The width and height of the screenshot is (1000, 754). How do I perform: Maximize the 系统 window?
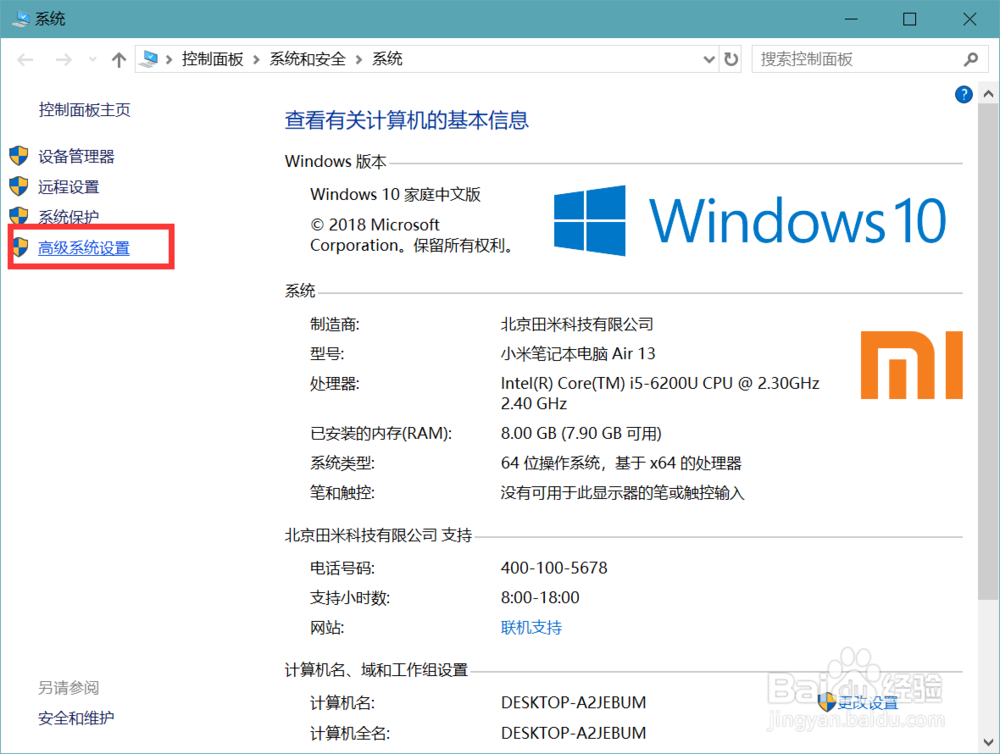pos(909,19)
